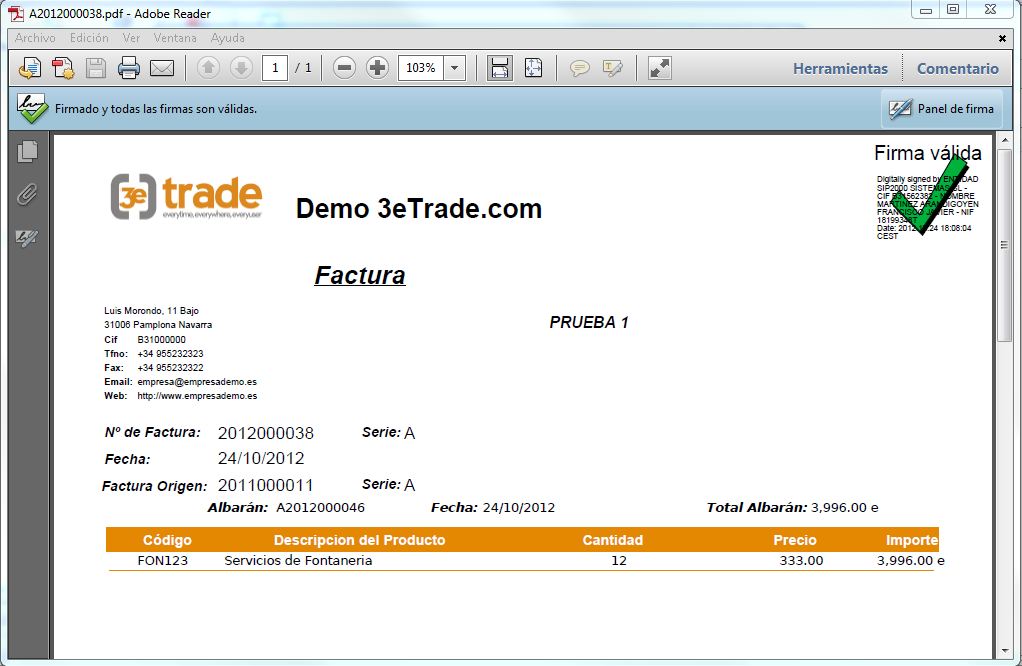
Task: Click the Código column header
Action: 168,540
